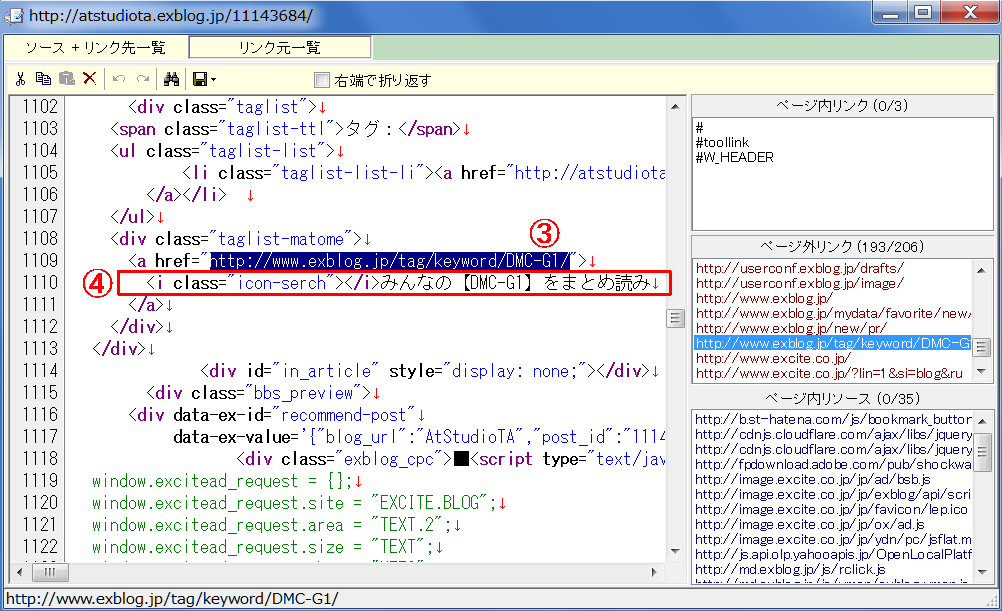Click external links list scrollbar thumb

click(982, 347)
